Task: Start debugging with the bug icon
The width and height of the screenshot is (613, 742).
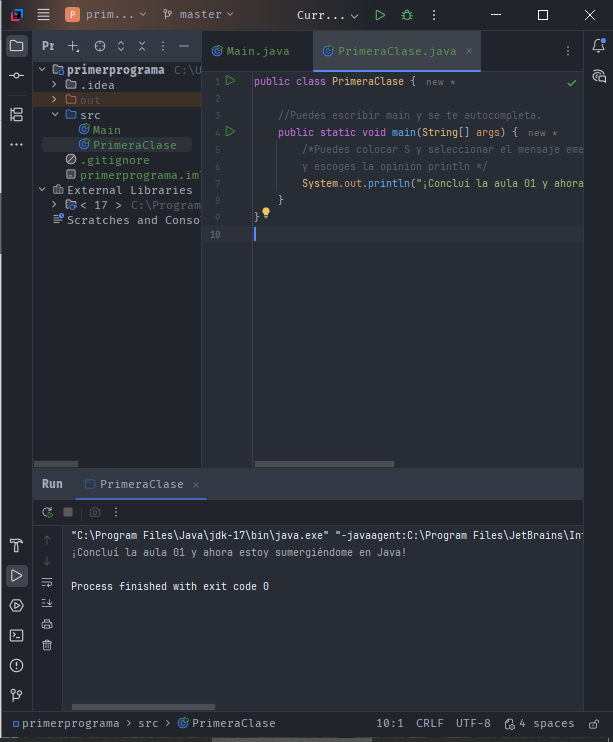Action: (x=406, y=15)
